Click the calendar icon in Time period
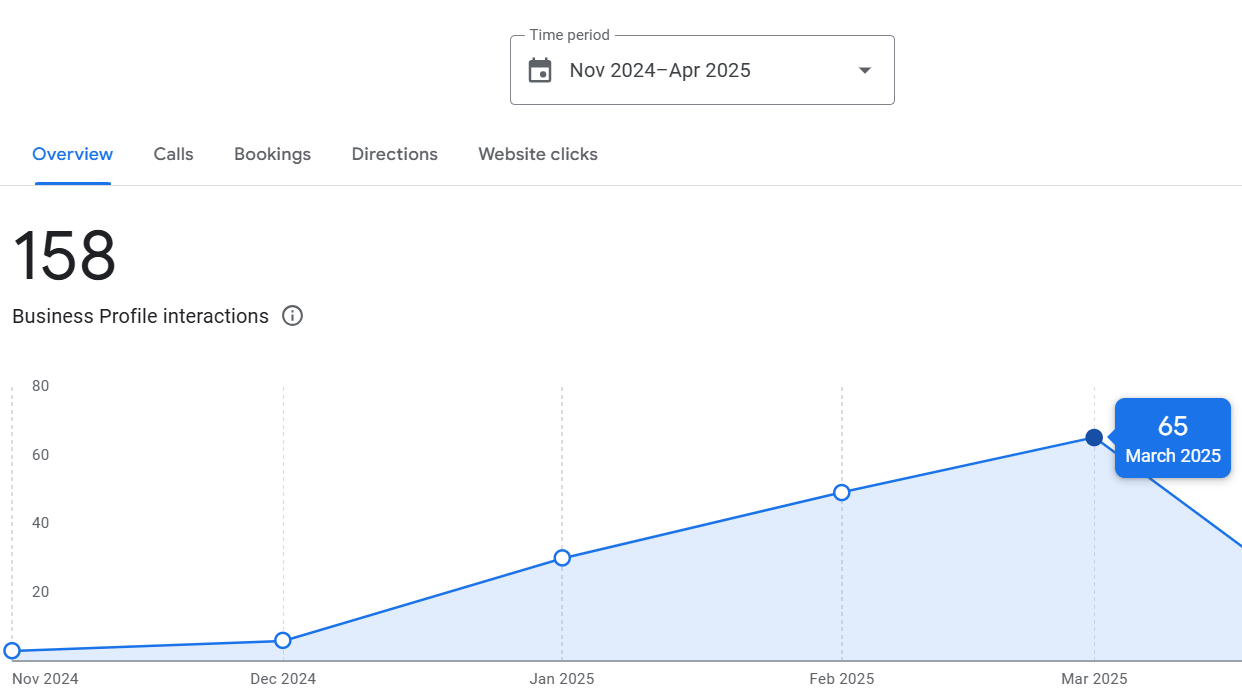 pyautogui.click(x=540, y=70)
